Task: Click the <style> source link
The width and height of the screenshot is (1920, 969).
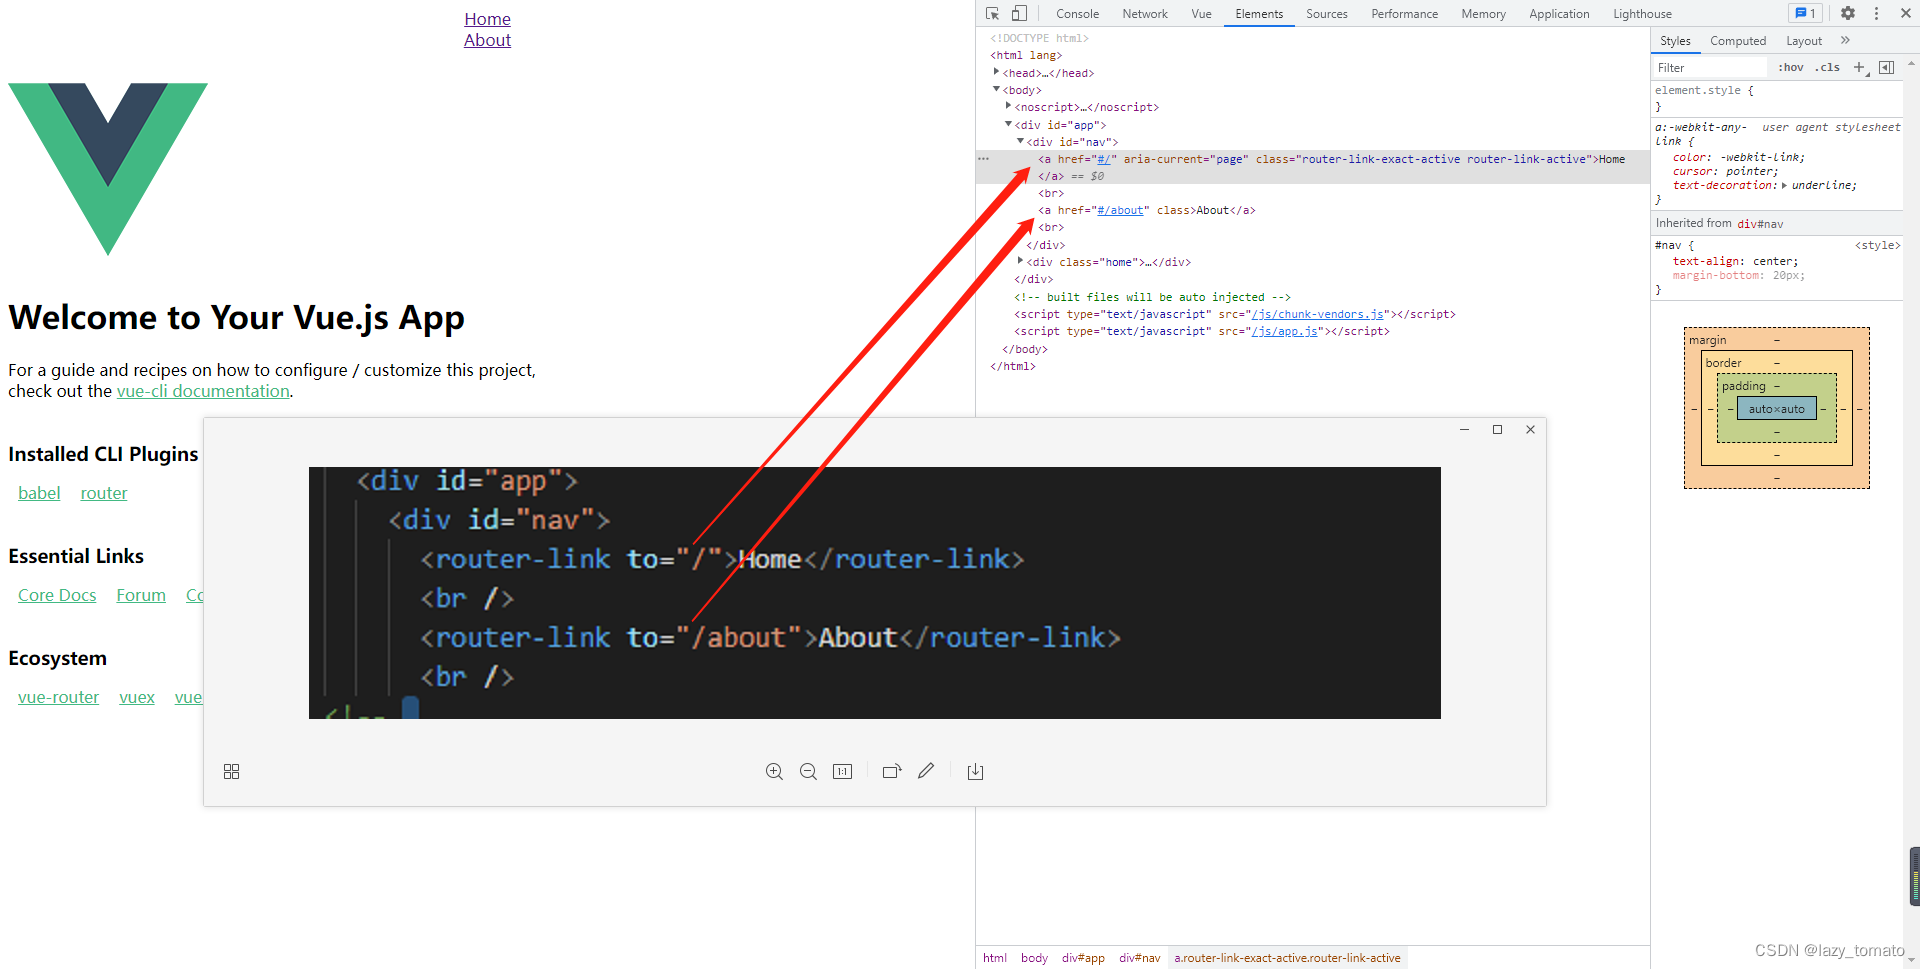Action: tap(1877, 245)
